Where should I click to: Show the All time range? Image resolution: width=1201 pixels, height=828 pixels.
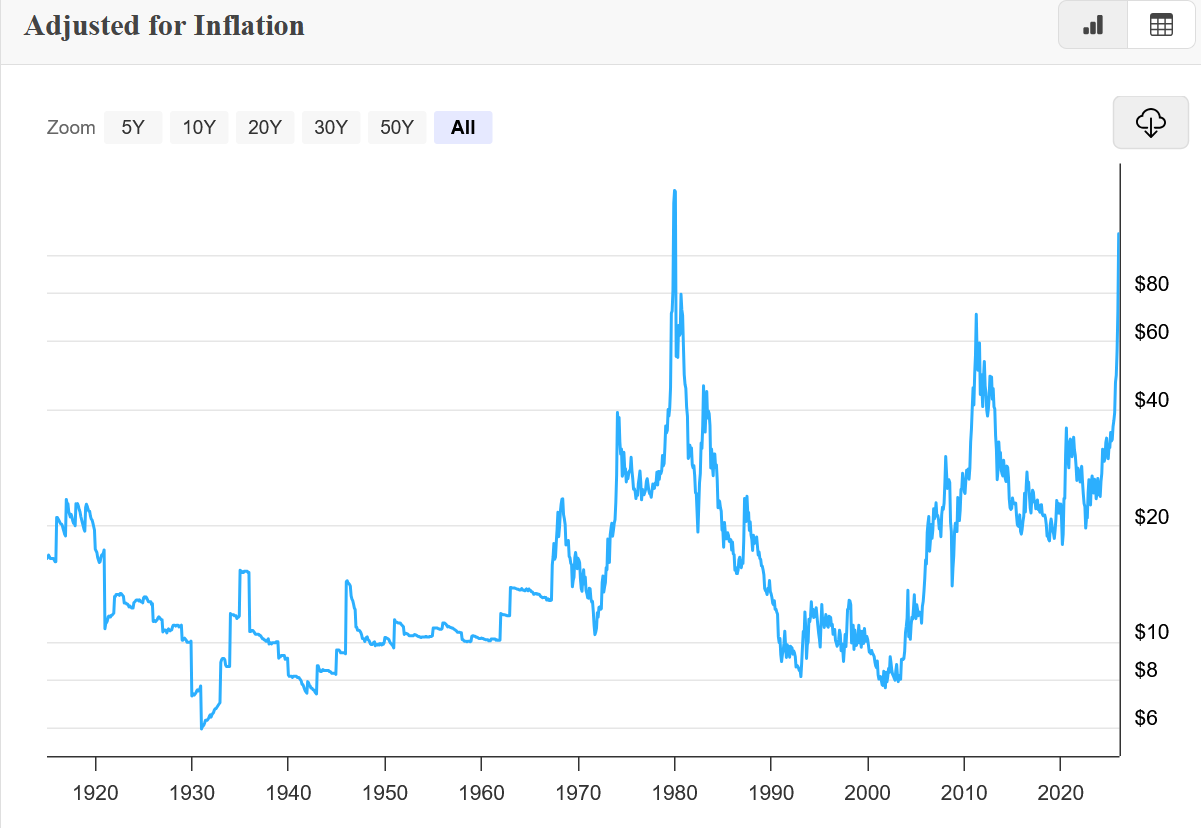[463, 127]
